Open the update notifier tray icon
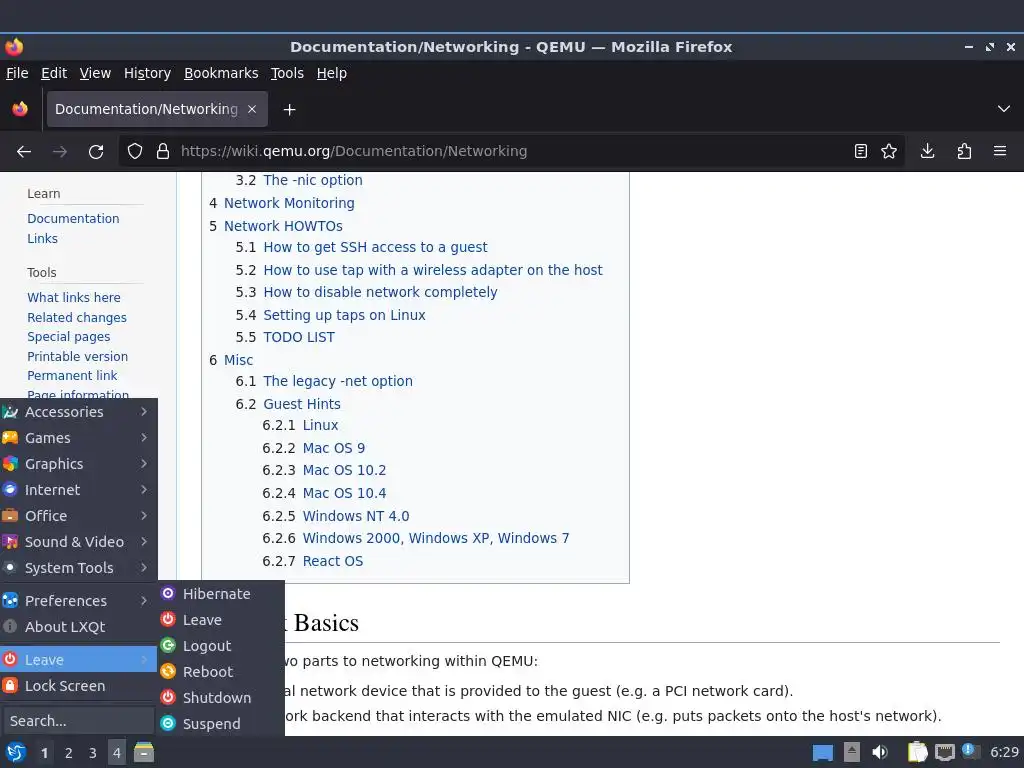This screenshot has width=1024, height=768. point(970,752)
